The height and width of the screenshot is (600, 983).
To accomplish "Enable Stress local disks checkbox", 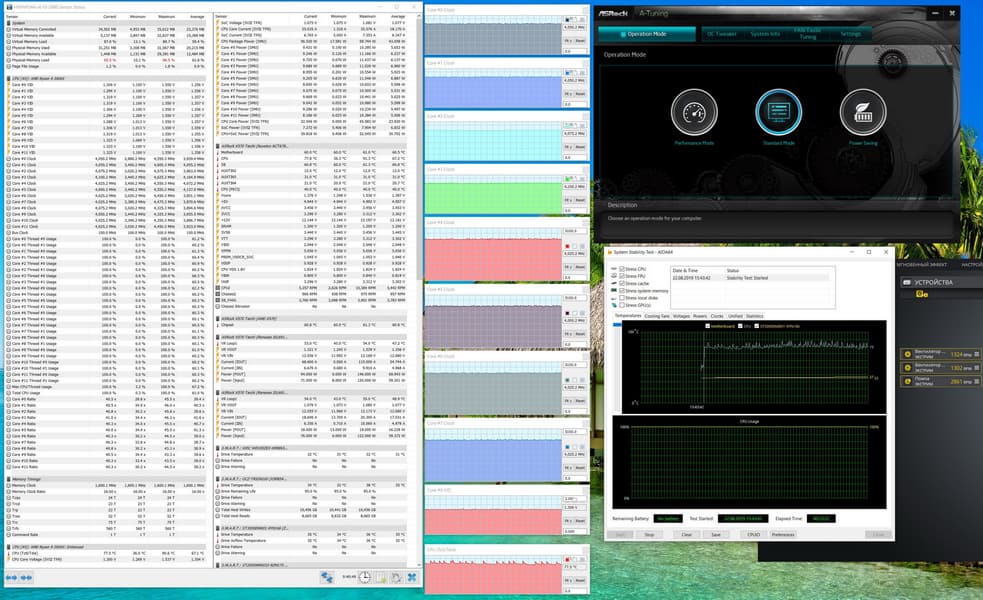I will tap(623, 298).
